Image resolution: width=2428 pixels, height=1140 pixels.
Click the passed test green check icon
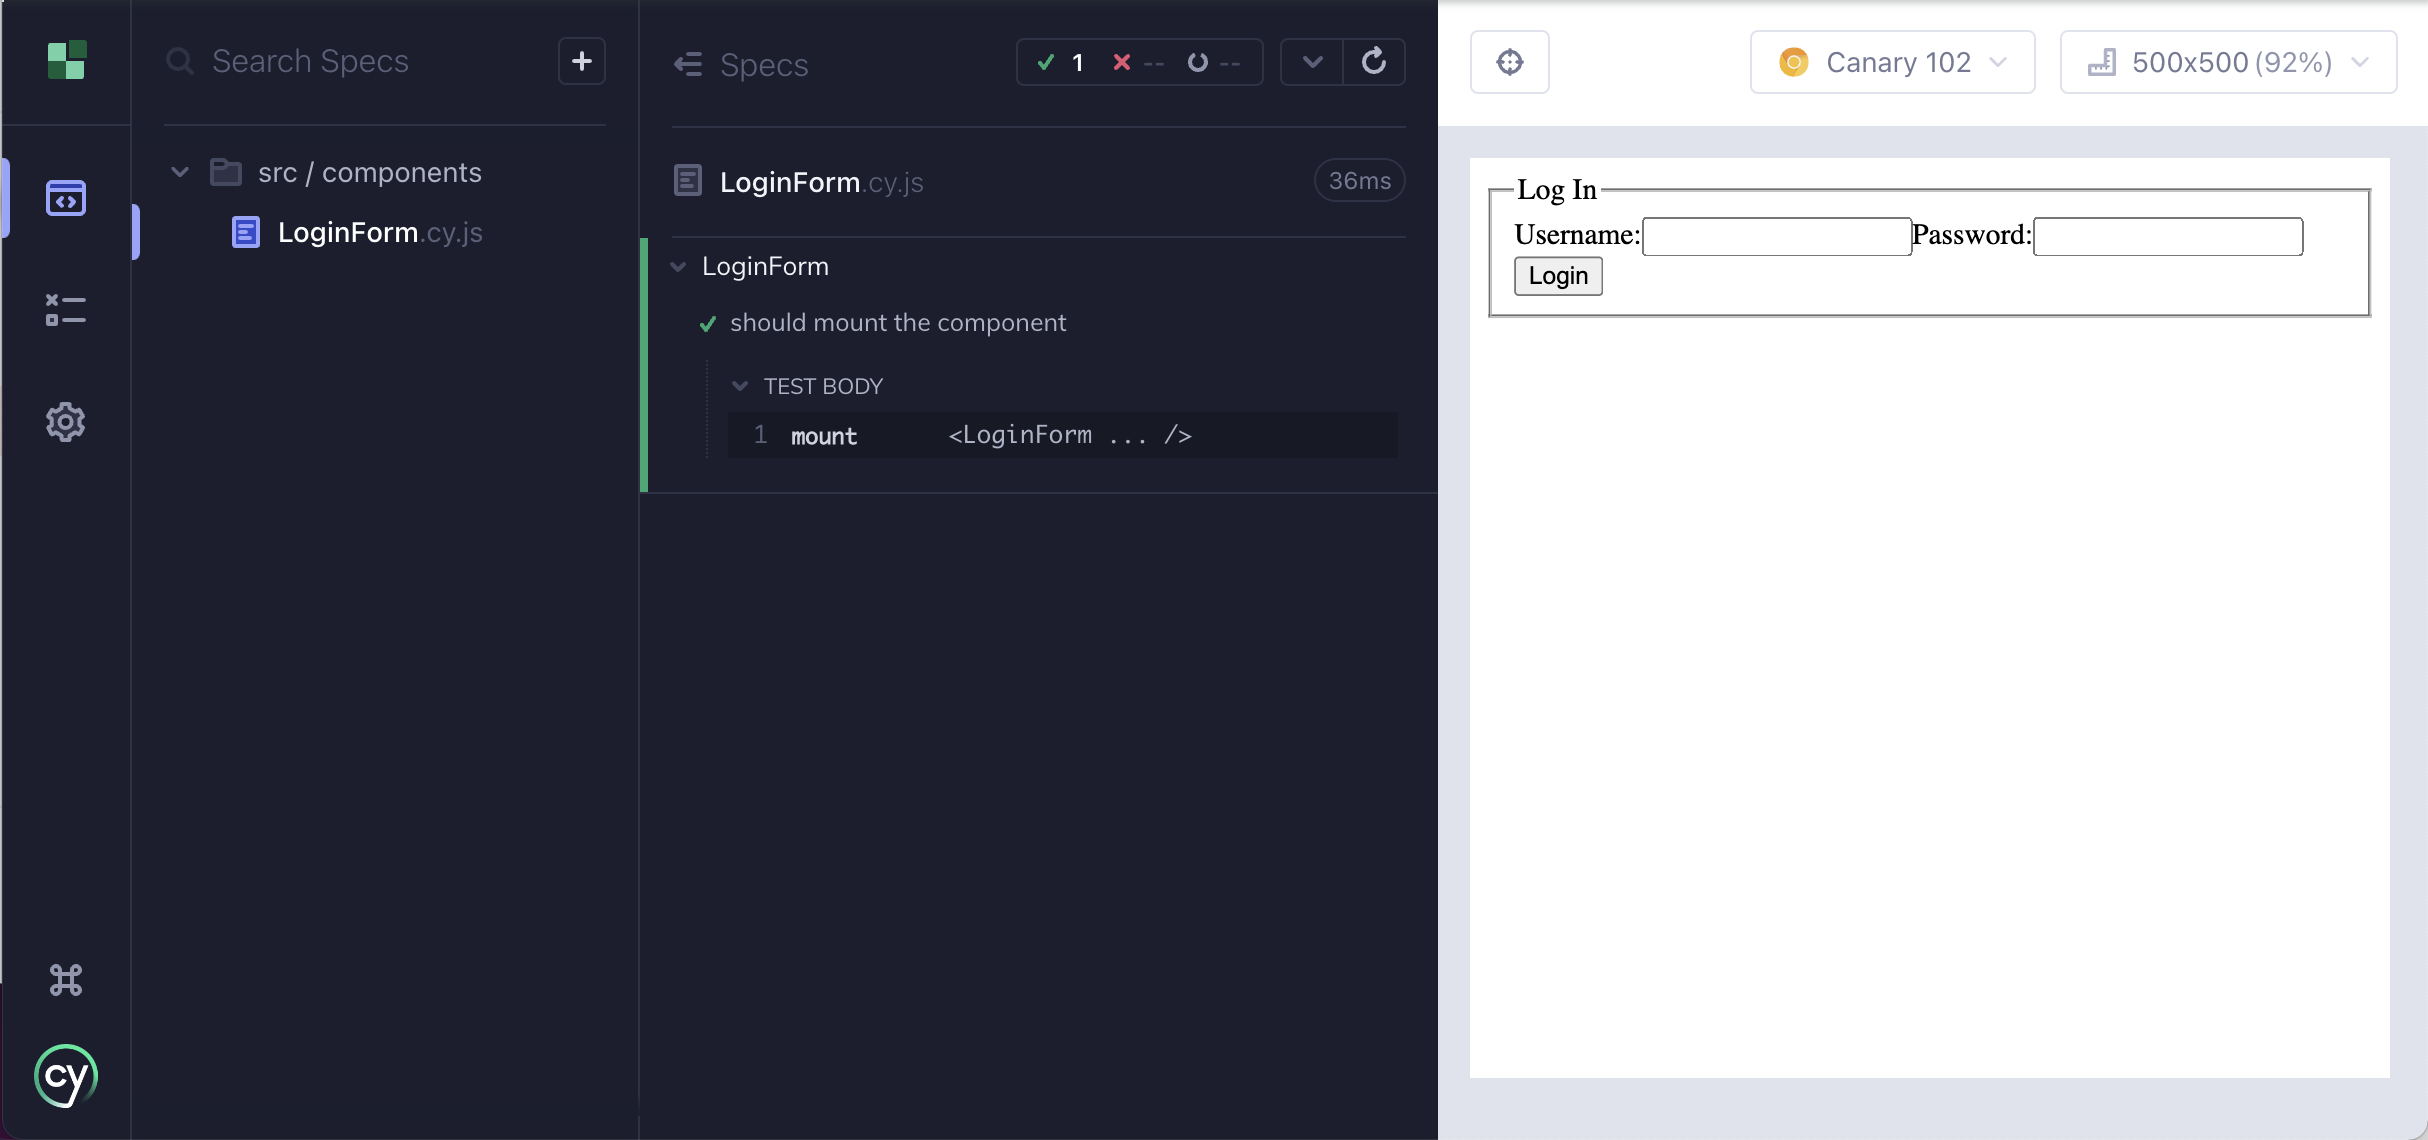coord(708,324)
